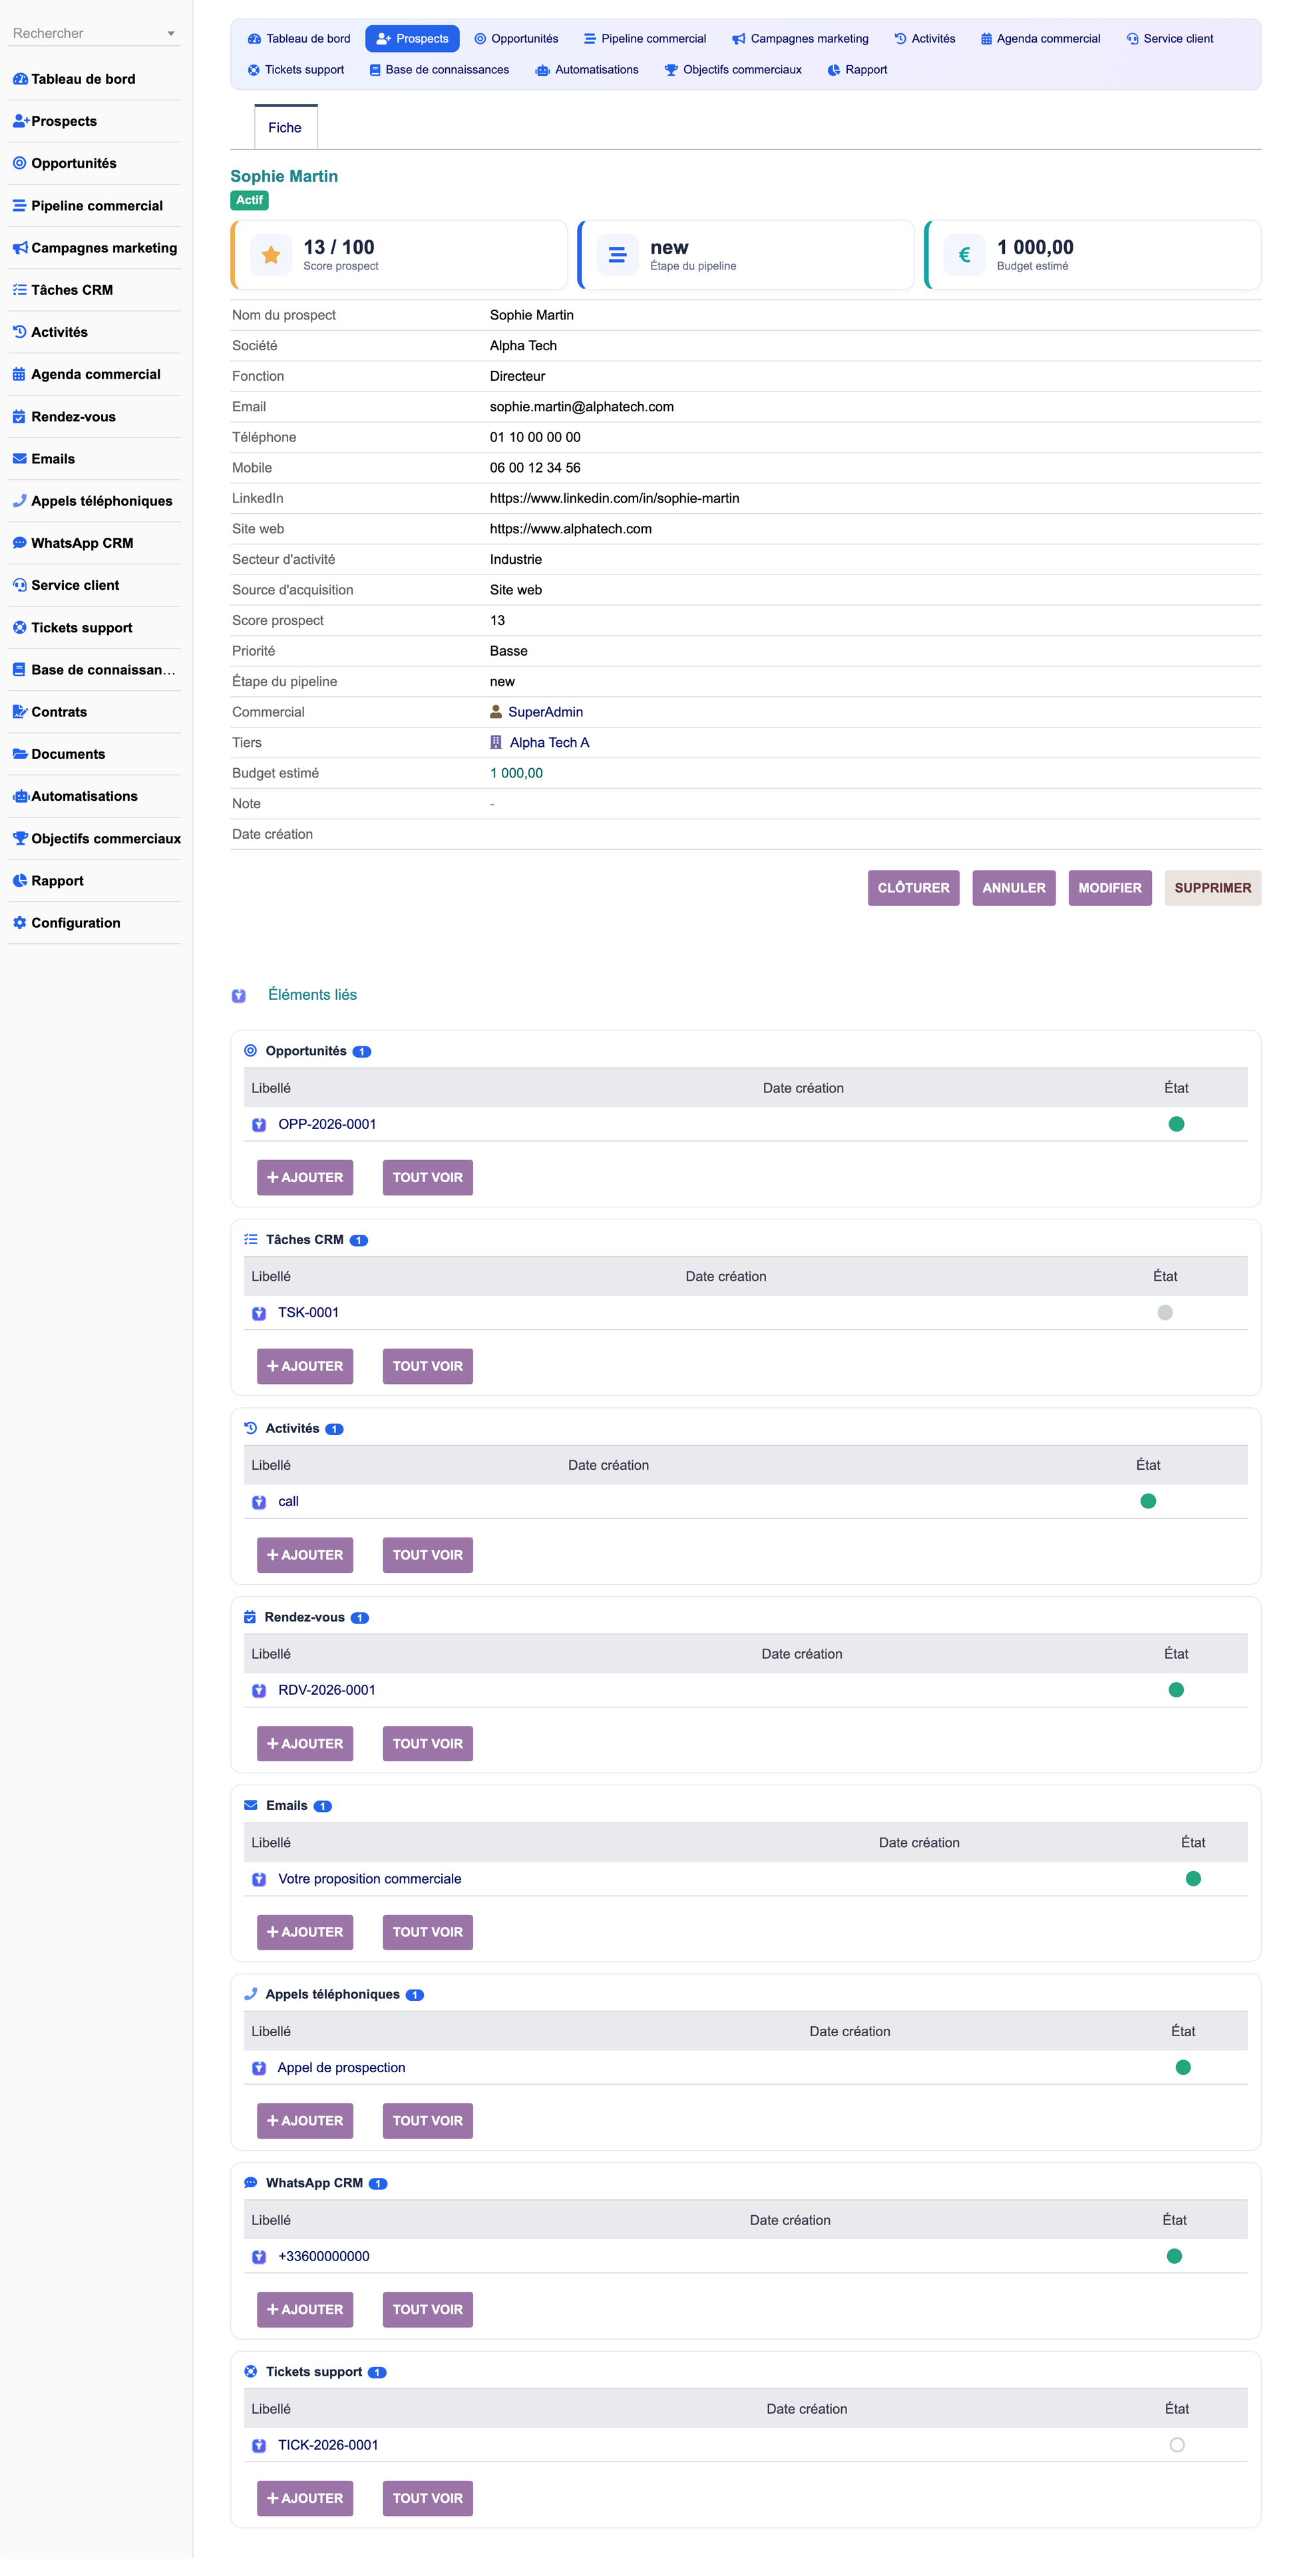1295x2576 pixels.
Task: Open Contrats in the sidebar
Action: 59,712
